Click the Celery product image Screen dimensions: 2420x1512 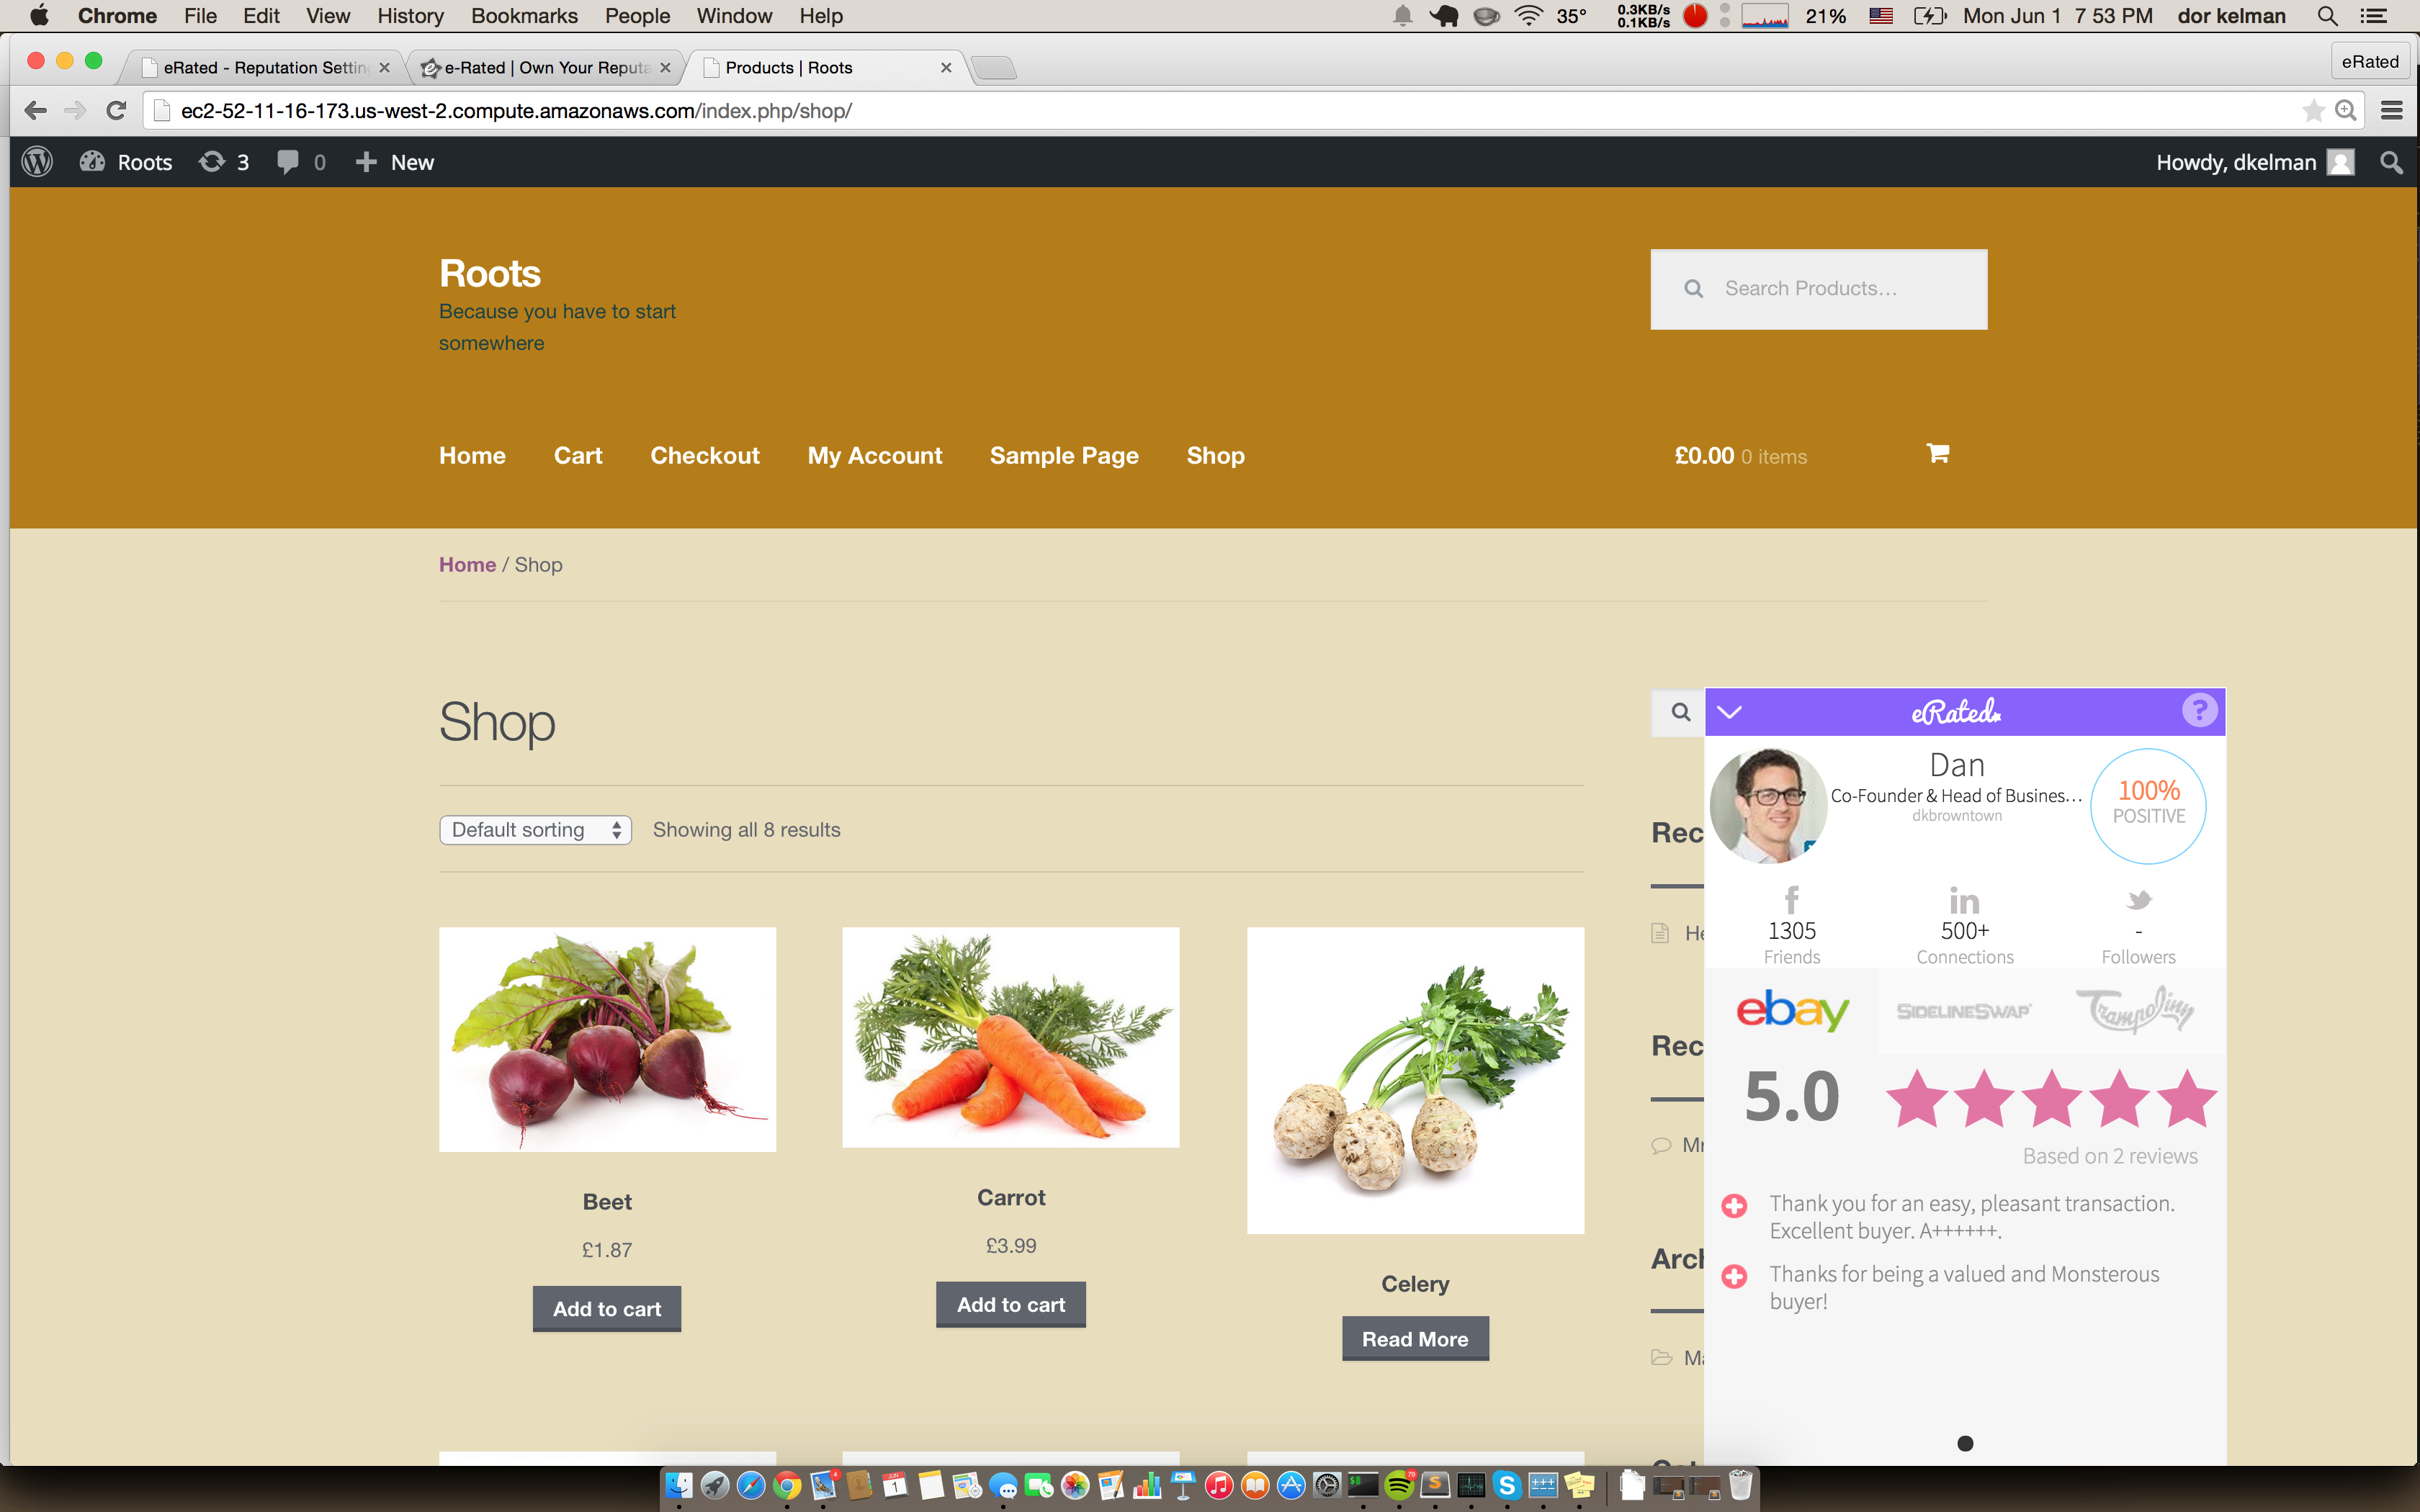tap(1415, 1080)
